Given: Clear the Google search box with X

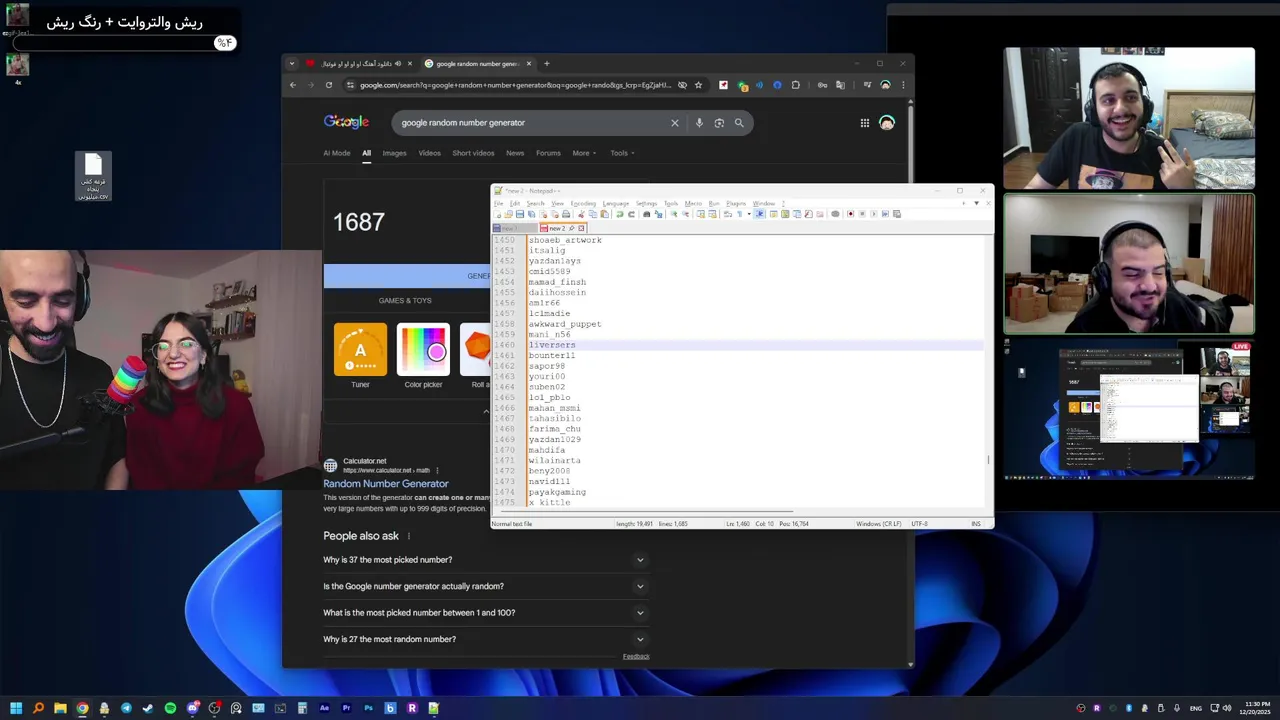Looking at the screenshot, I should tap(674, 123).
